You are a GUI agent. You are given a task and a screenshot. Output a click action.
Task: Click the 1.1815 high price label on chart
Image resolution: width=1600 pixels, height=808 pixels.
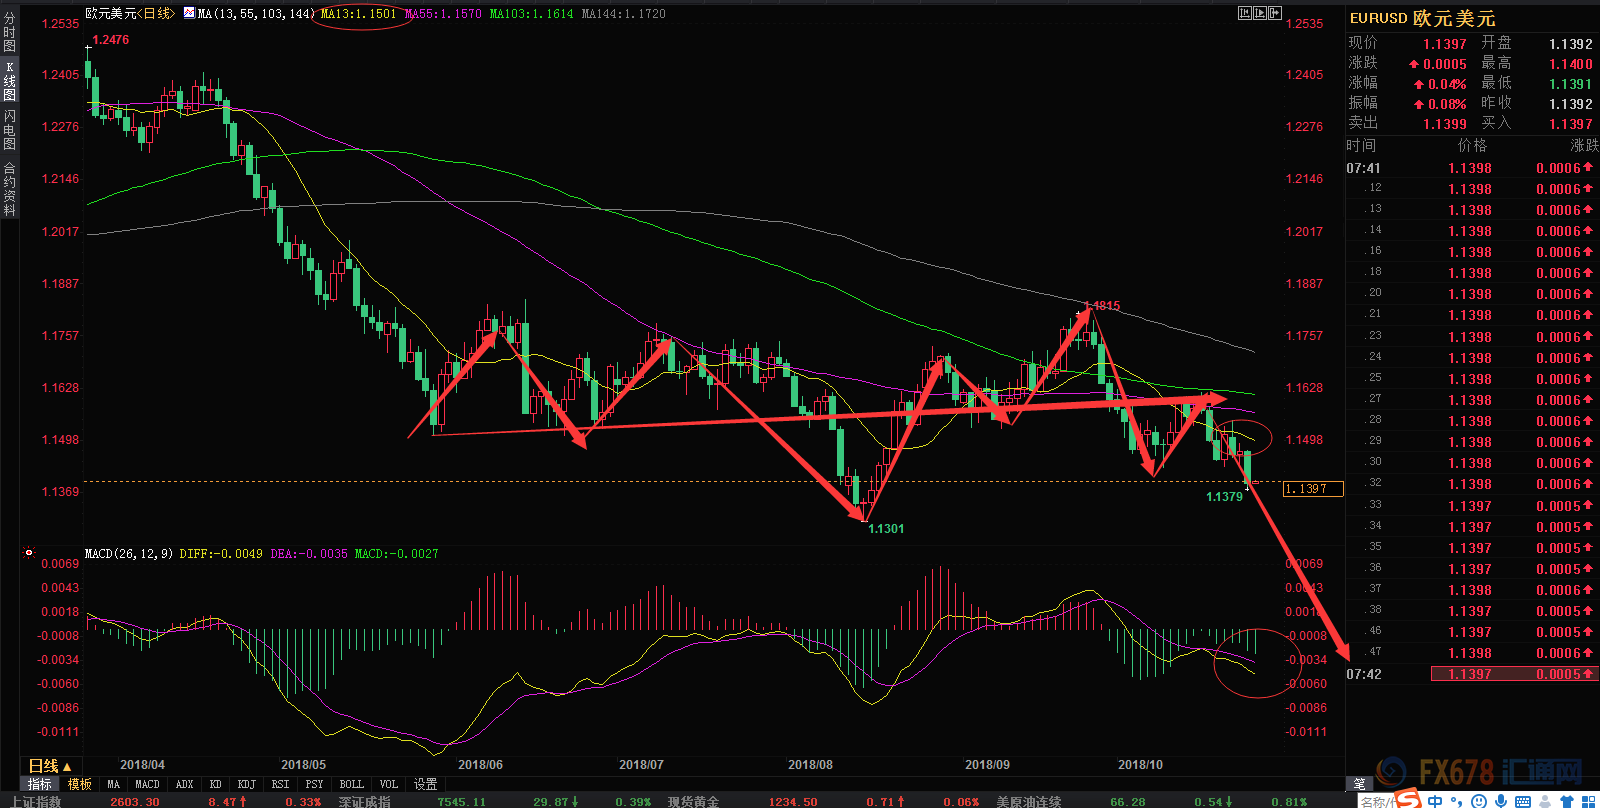[x=1102, y=306]
